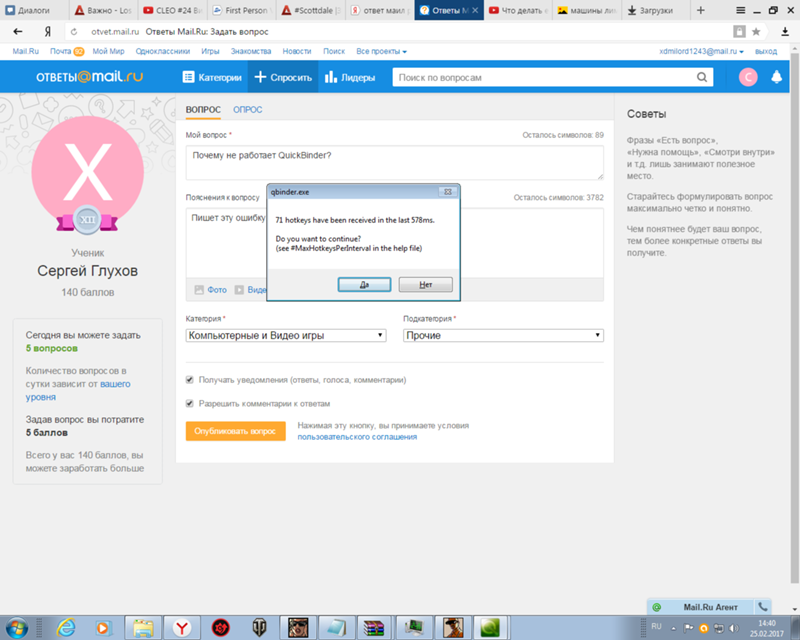Screen dimensions: 800x640
Task: Open Знакомства link
Action: point(251,51)
